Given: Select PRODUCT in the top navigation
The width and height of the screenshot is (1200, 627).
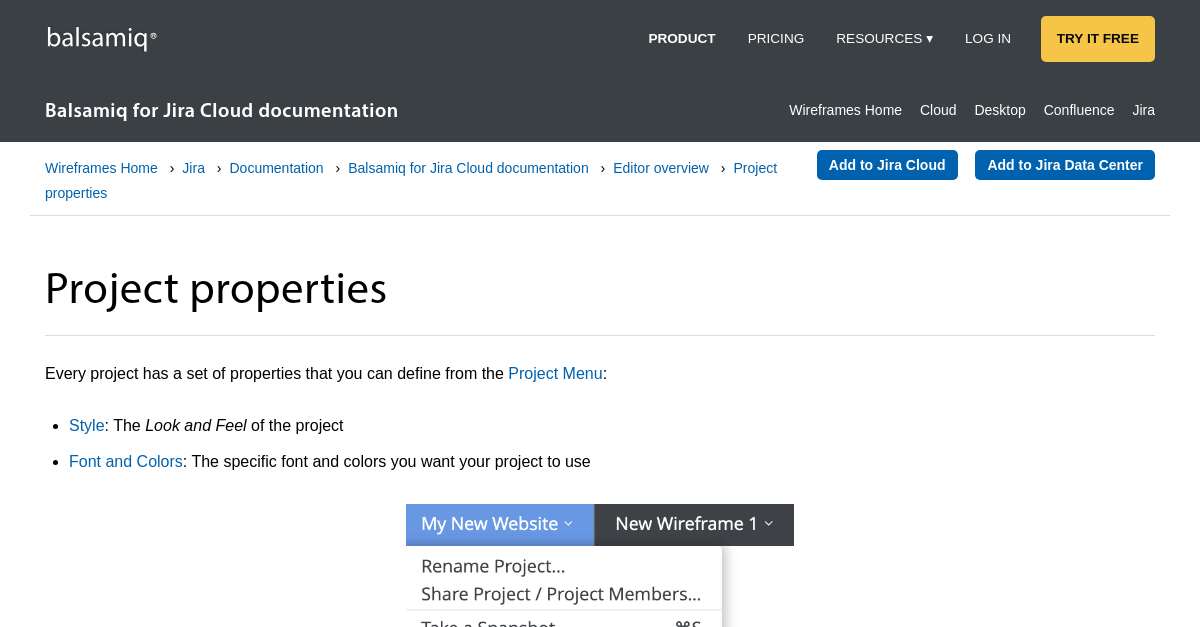Looking at the screenshot, I should pyautogui.click(x=681, y=38).
